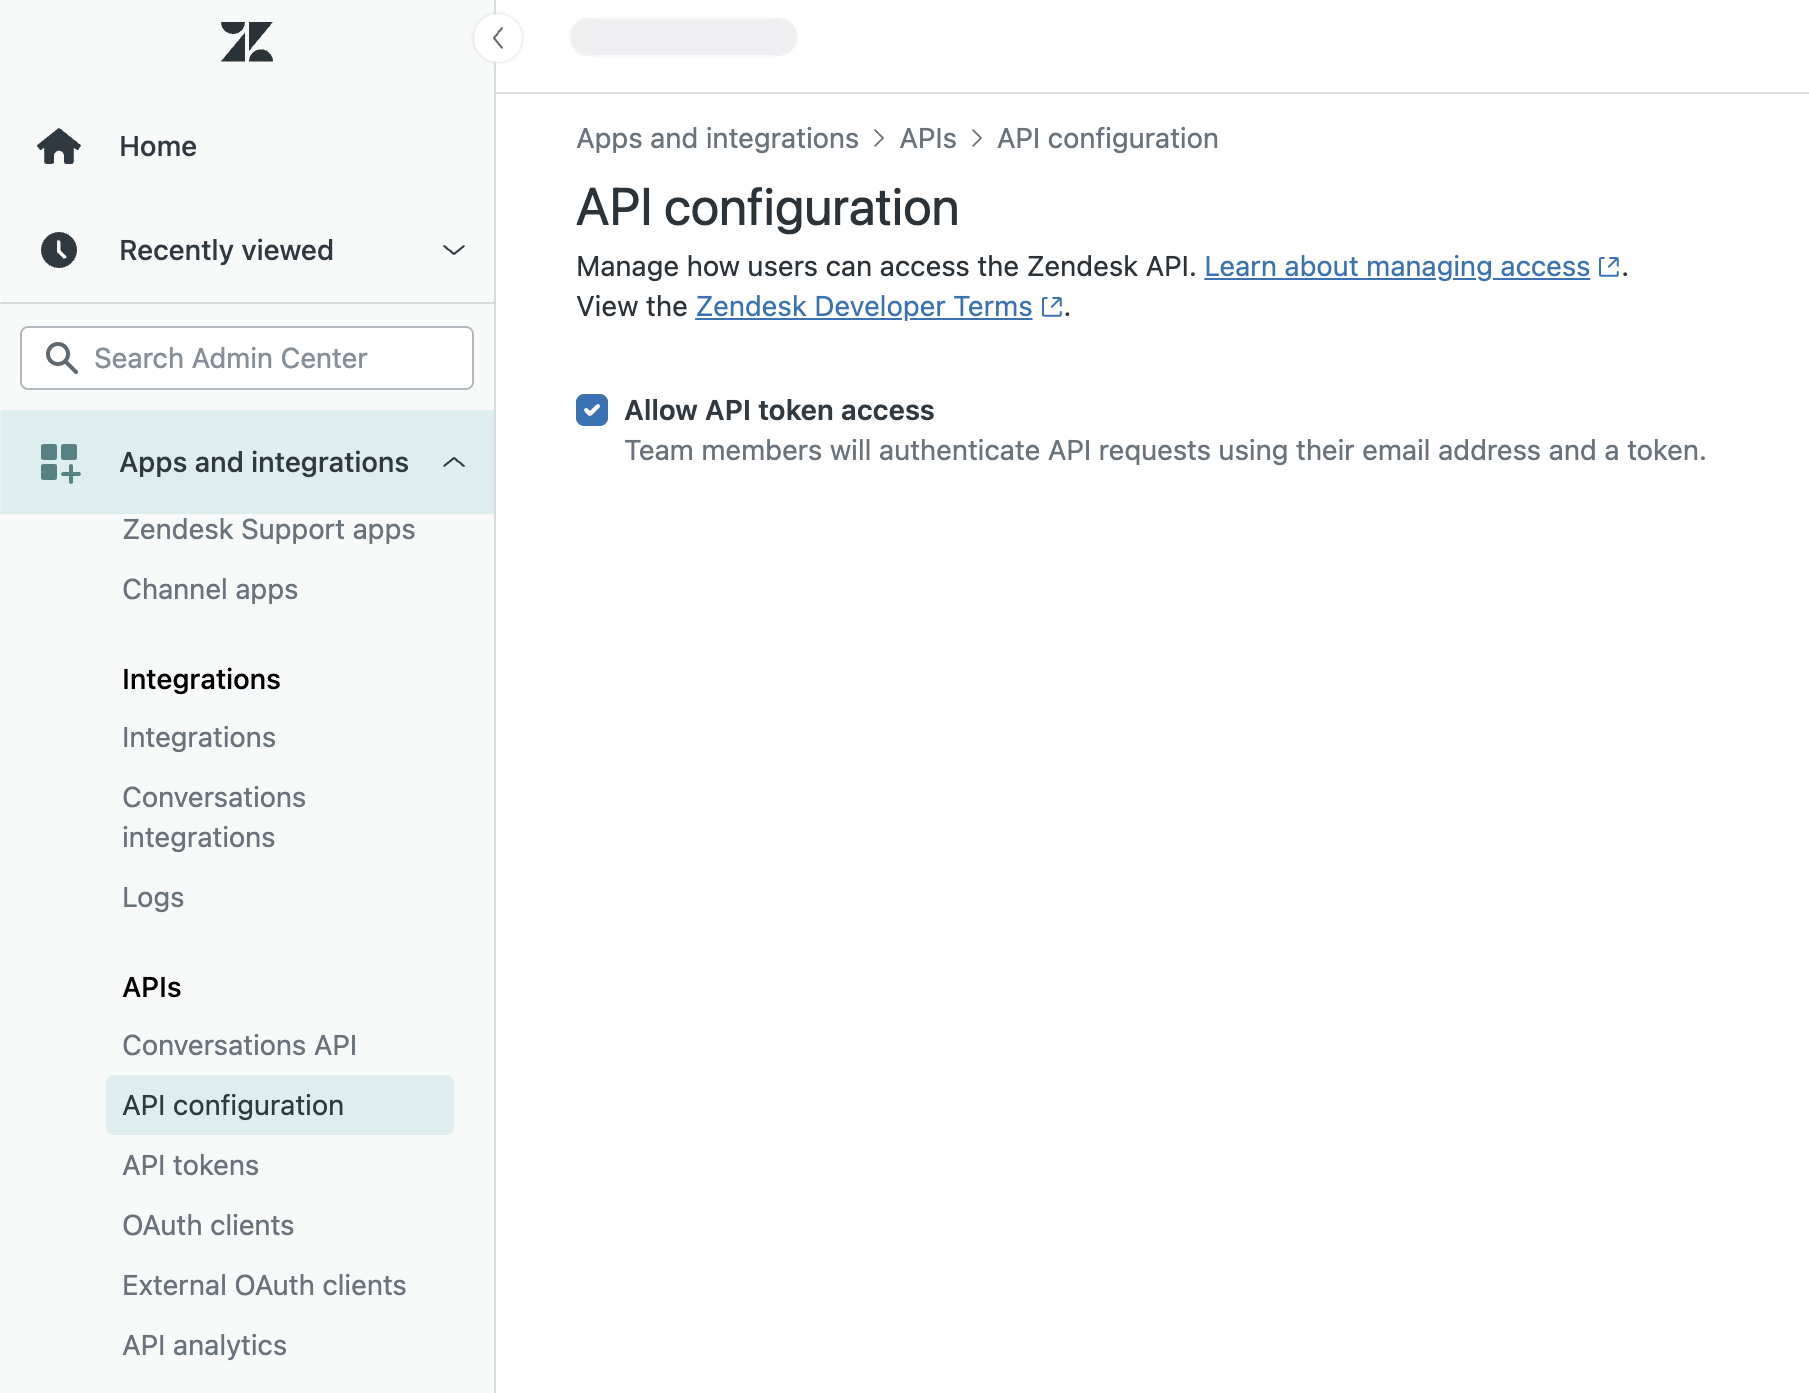
Task: Click the Apps and integrations grid icon
Action: [59, 463]
